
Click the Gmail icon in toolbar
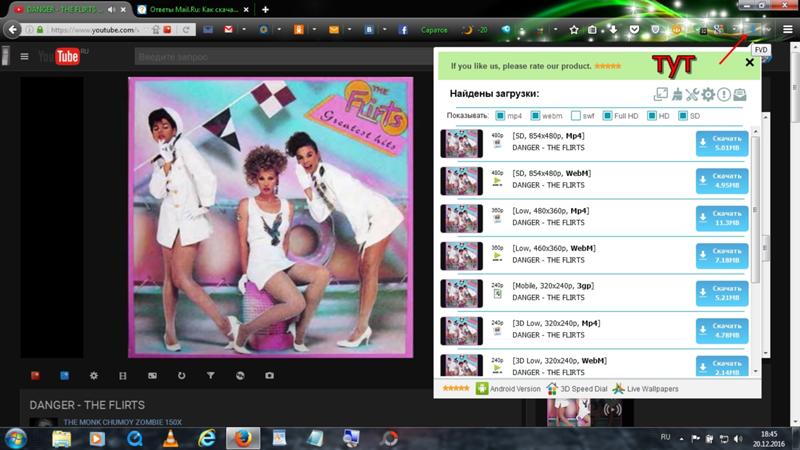pos(228,30)
